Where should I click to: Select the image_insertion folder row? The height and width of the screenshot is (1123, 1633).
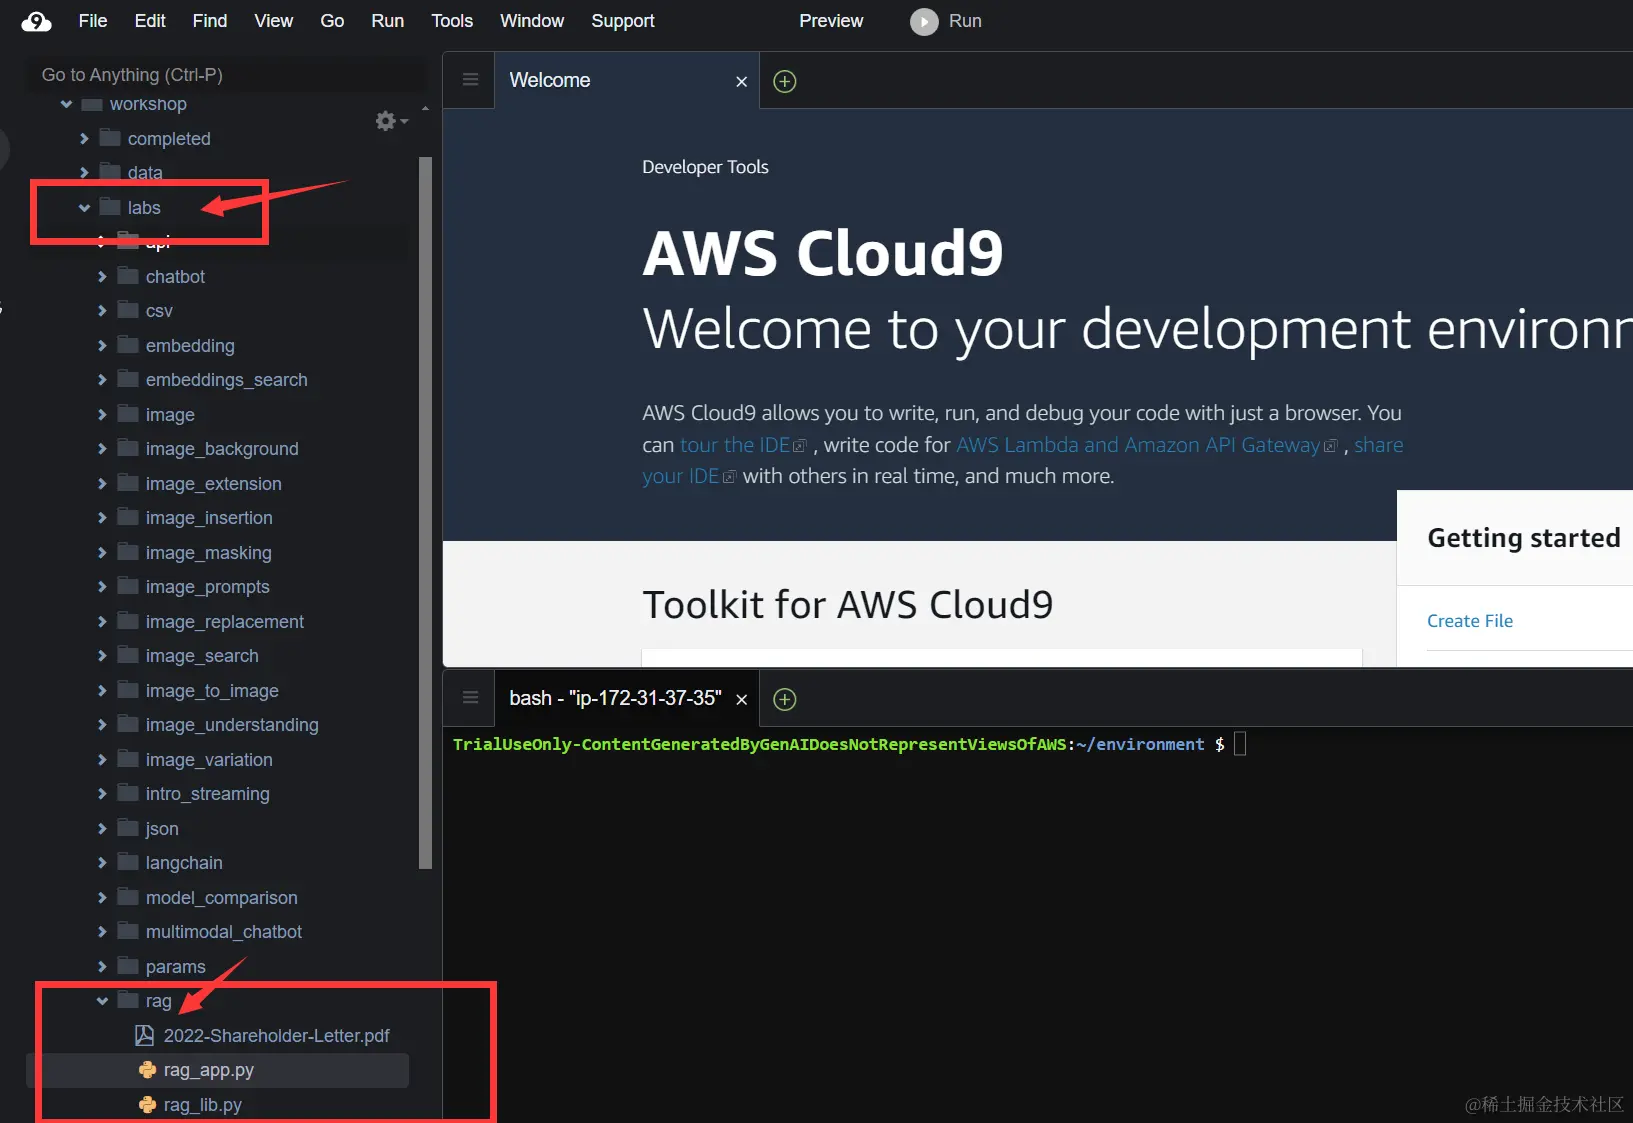click(217, 518)
